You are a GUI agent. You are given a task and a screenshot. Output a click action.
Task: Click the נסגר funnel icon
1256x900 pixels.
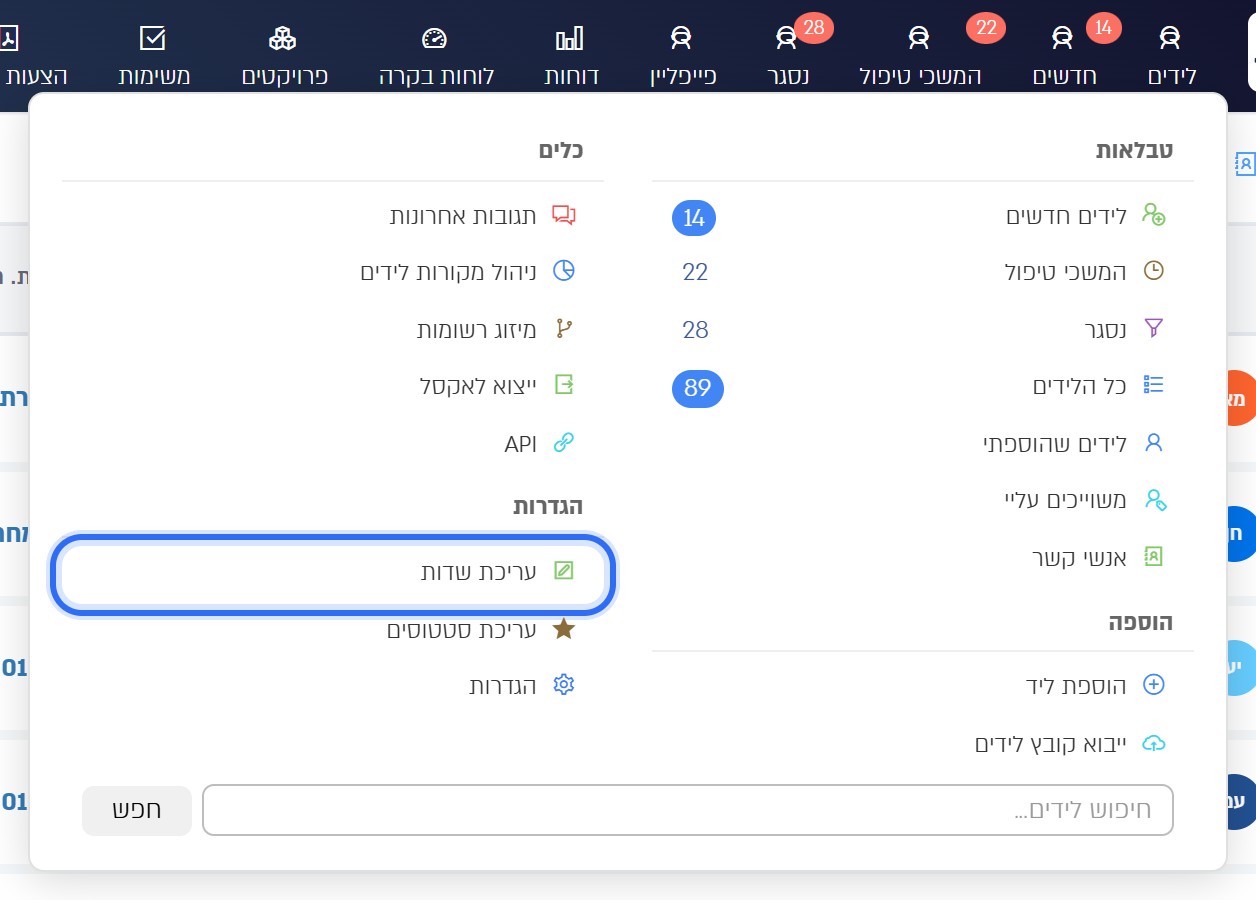tap(1154, 328)
